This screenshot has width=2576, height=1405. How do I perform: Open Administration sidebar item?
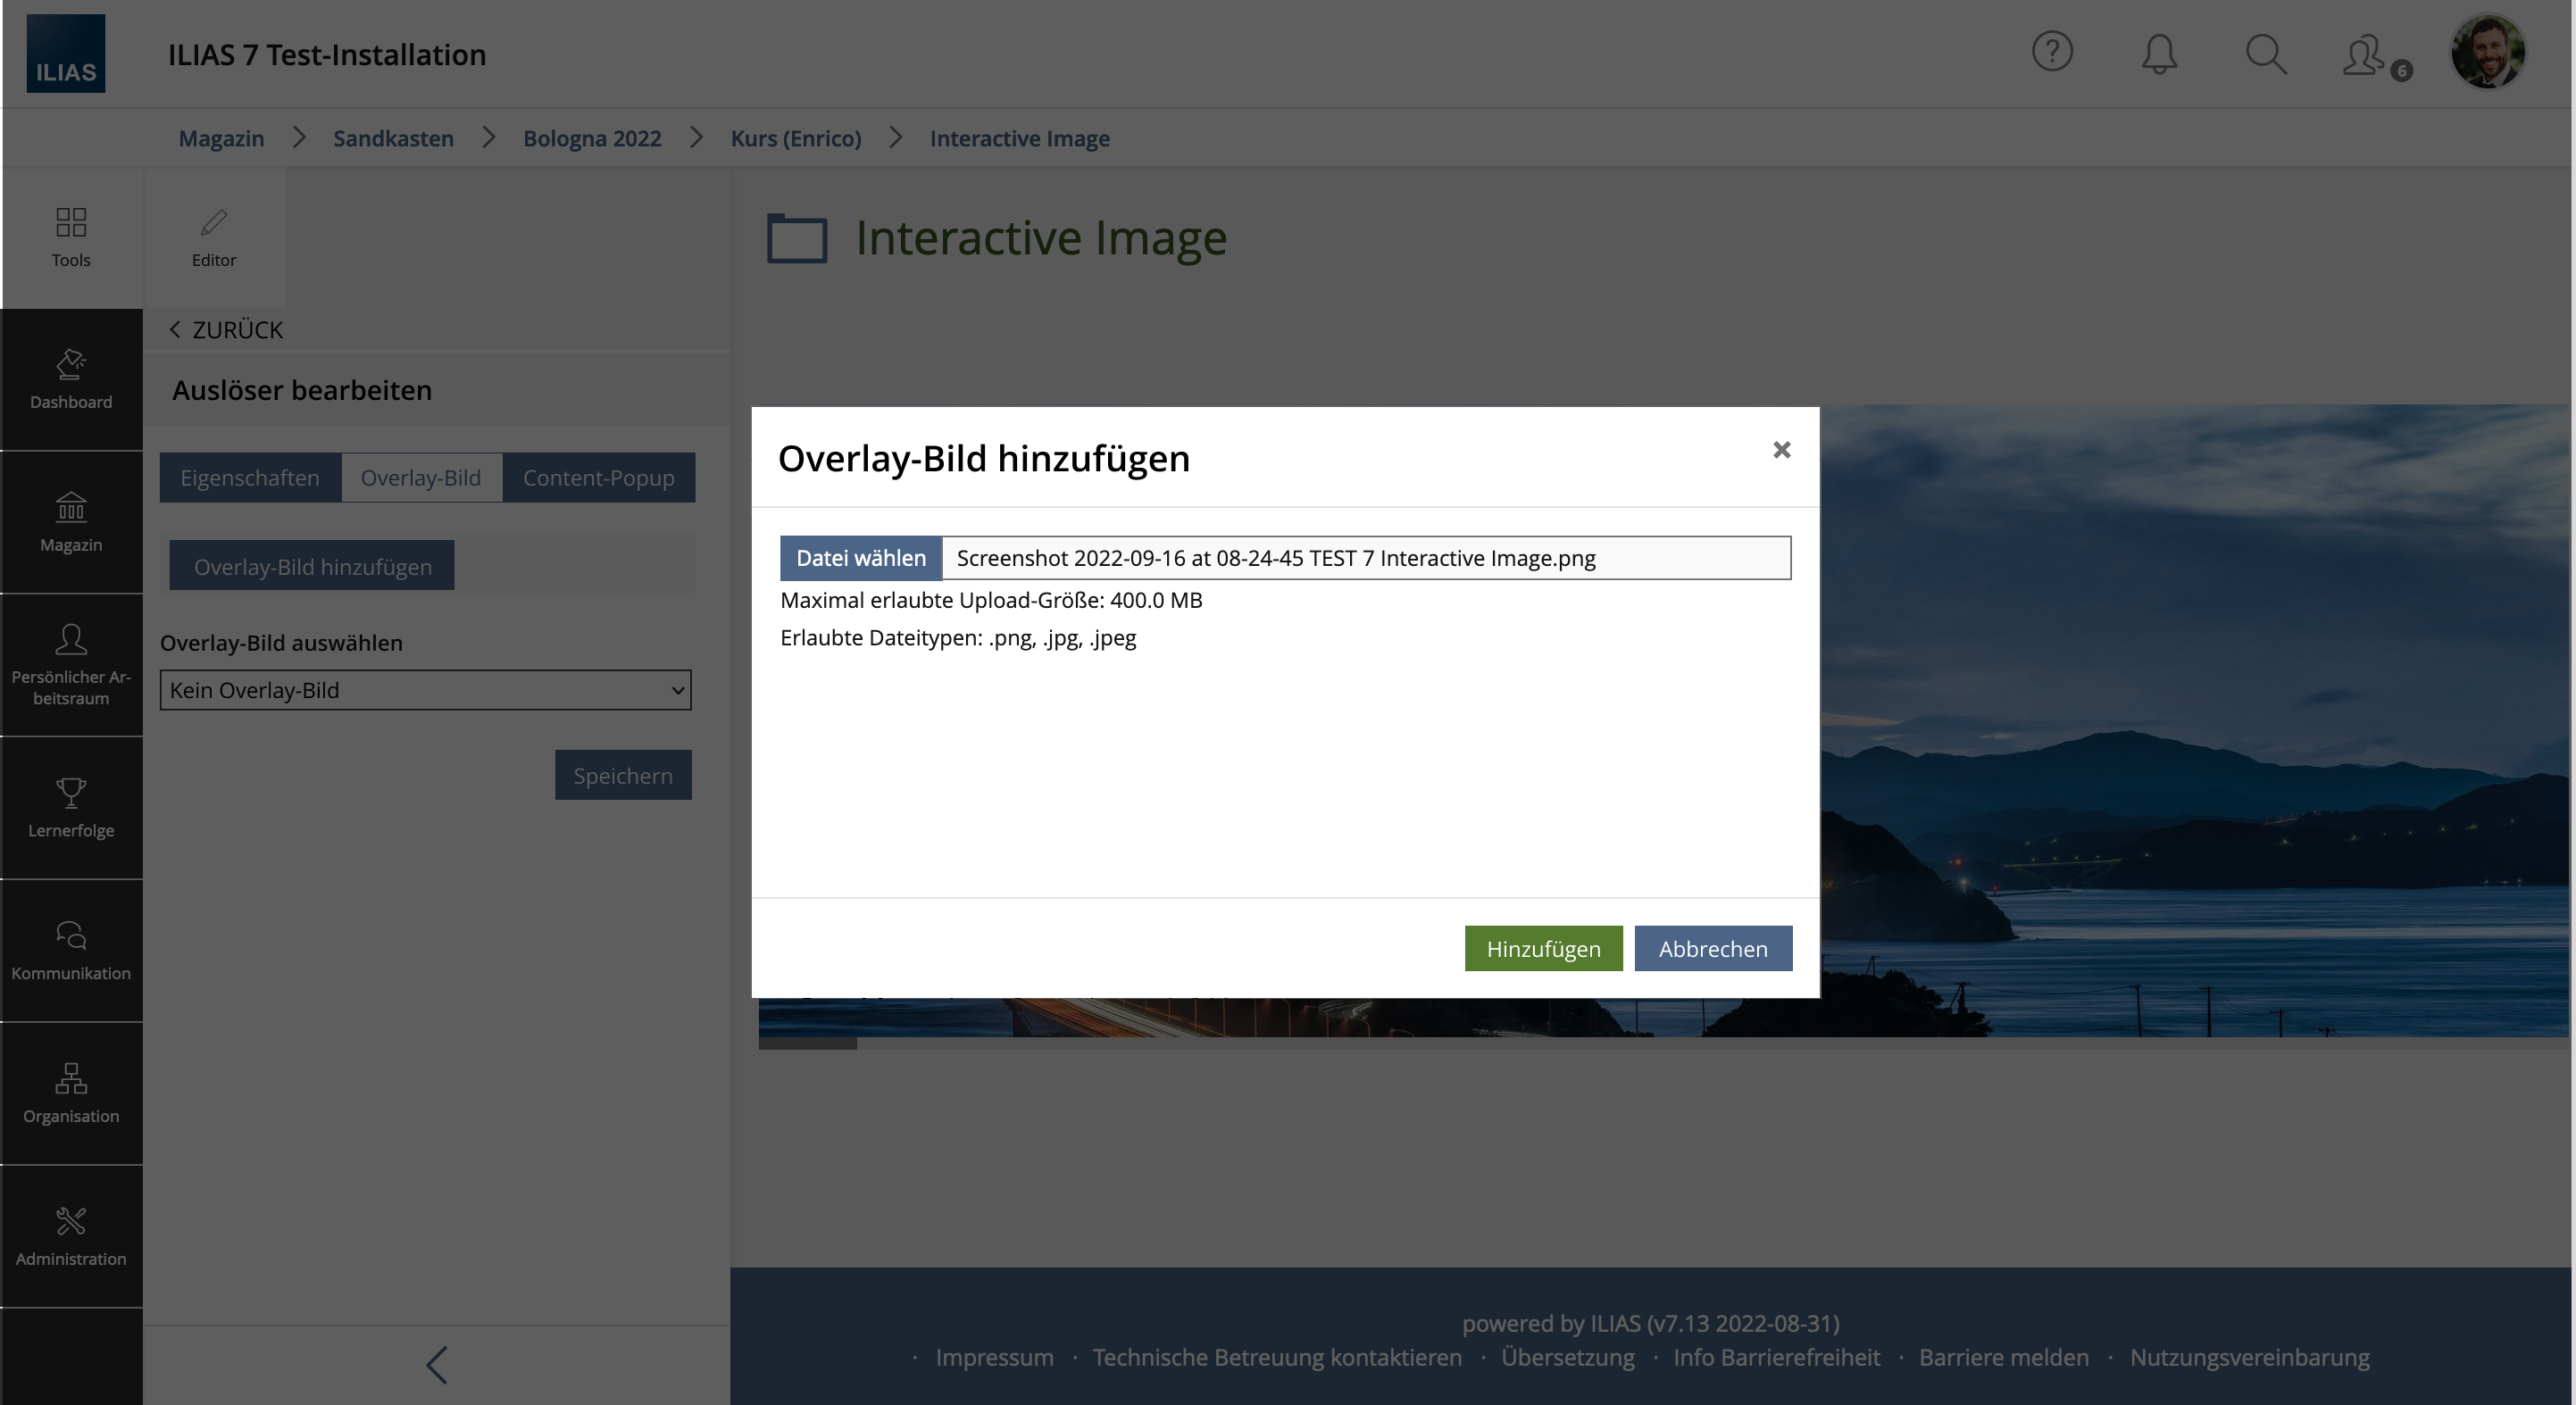71,1236
